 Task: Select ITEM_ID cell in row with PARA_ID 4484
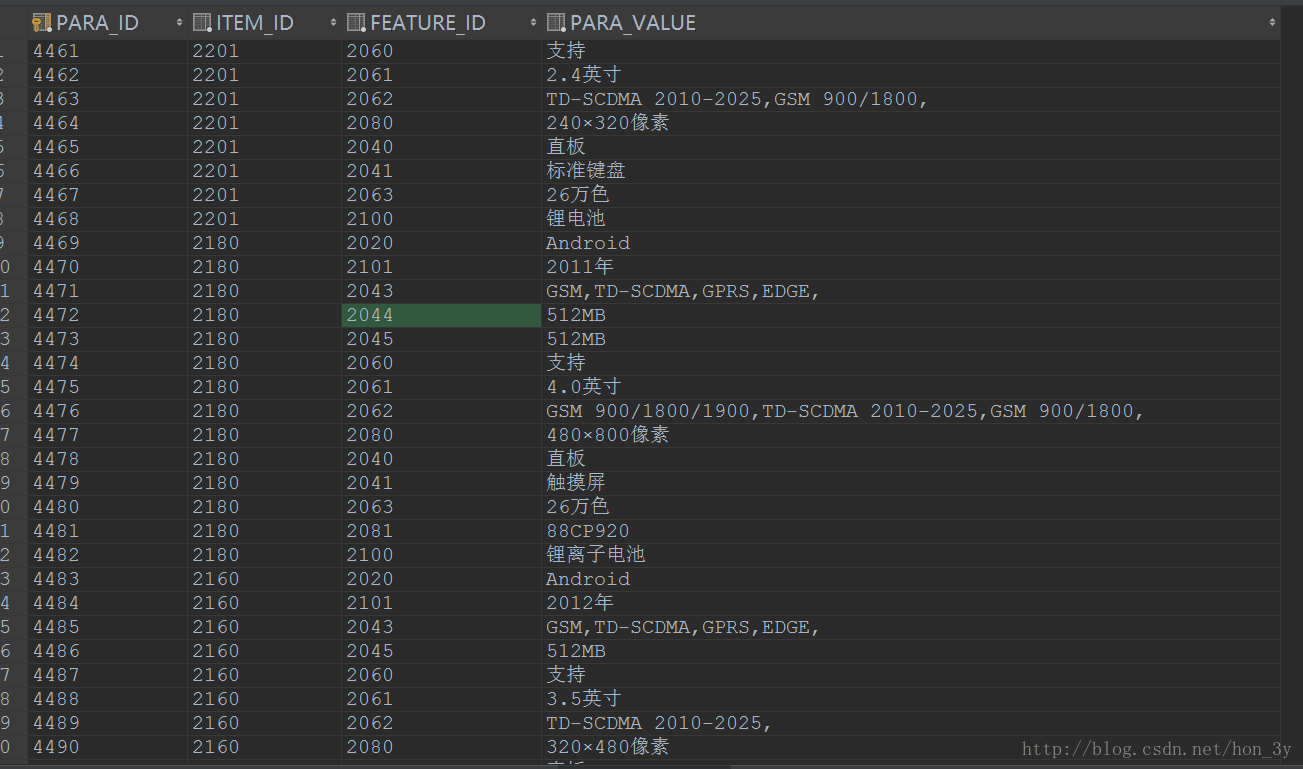point(264,603)
